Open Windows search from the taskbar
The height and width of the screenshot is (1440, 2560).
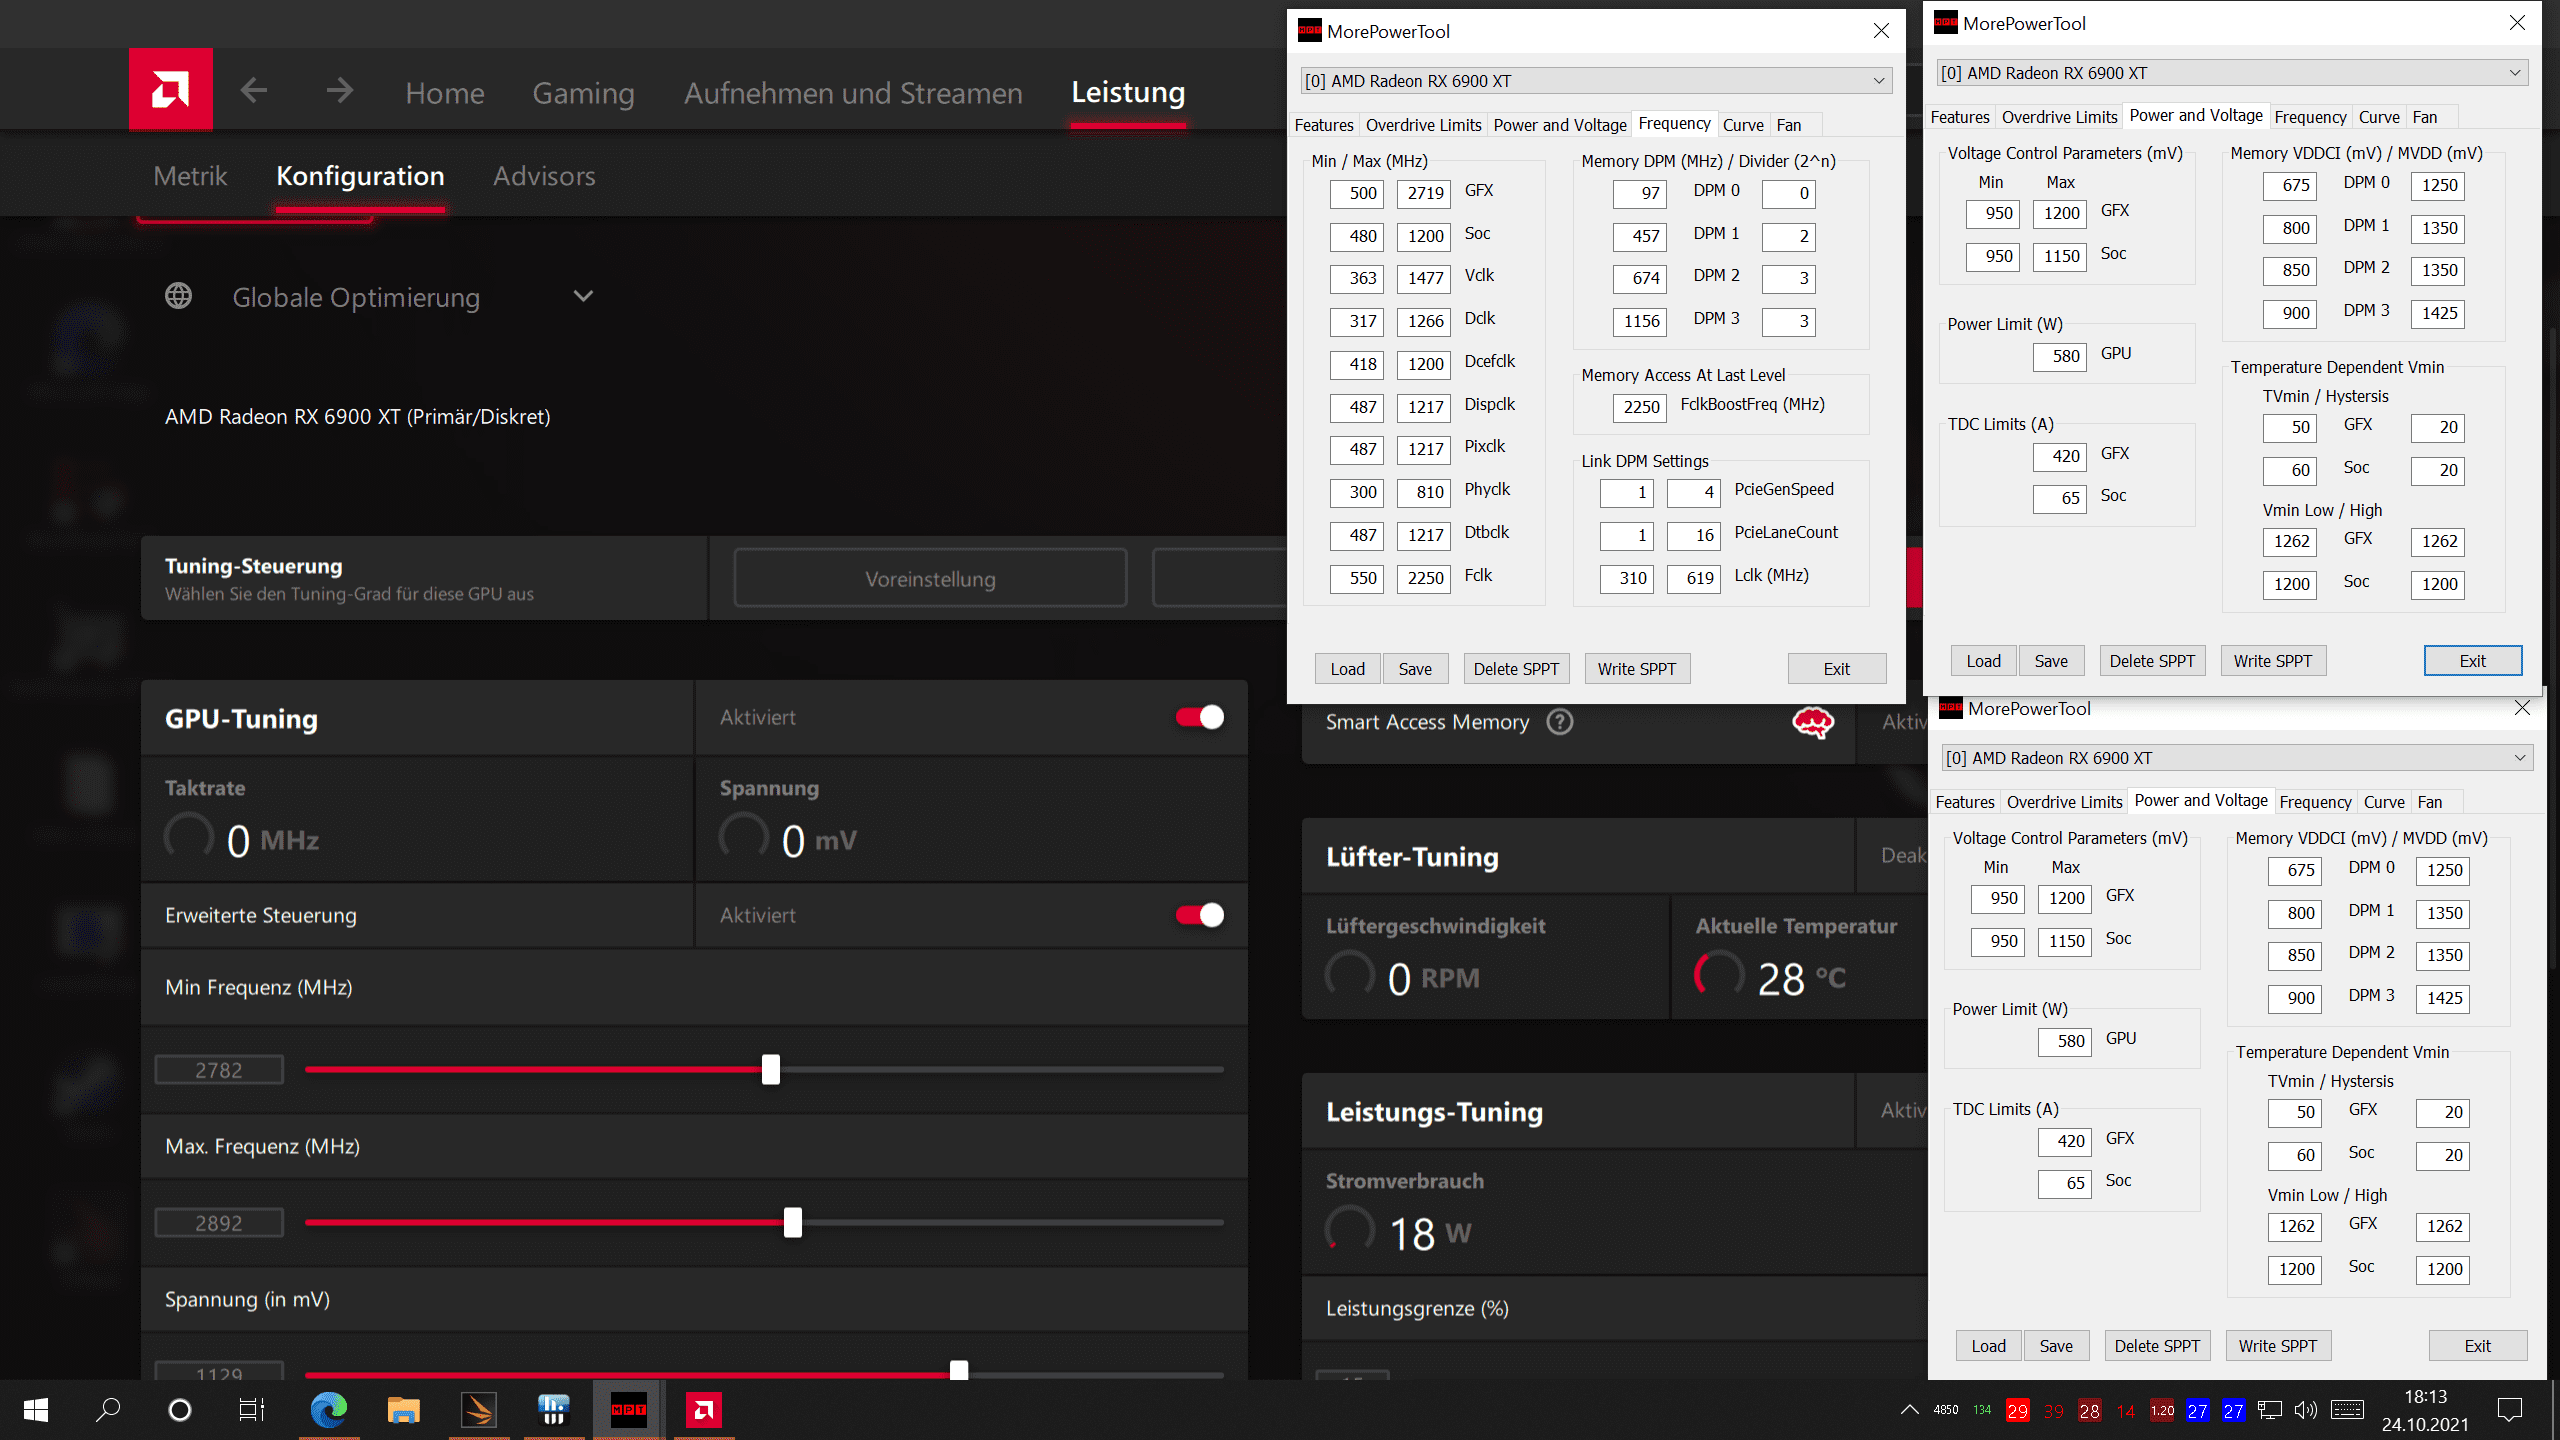click(x=108, y=1410)
